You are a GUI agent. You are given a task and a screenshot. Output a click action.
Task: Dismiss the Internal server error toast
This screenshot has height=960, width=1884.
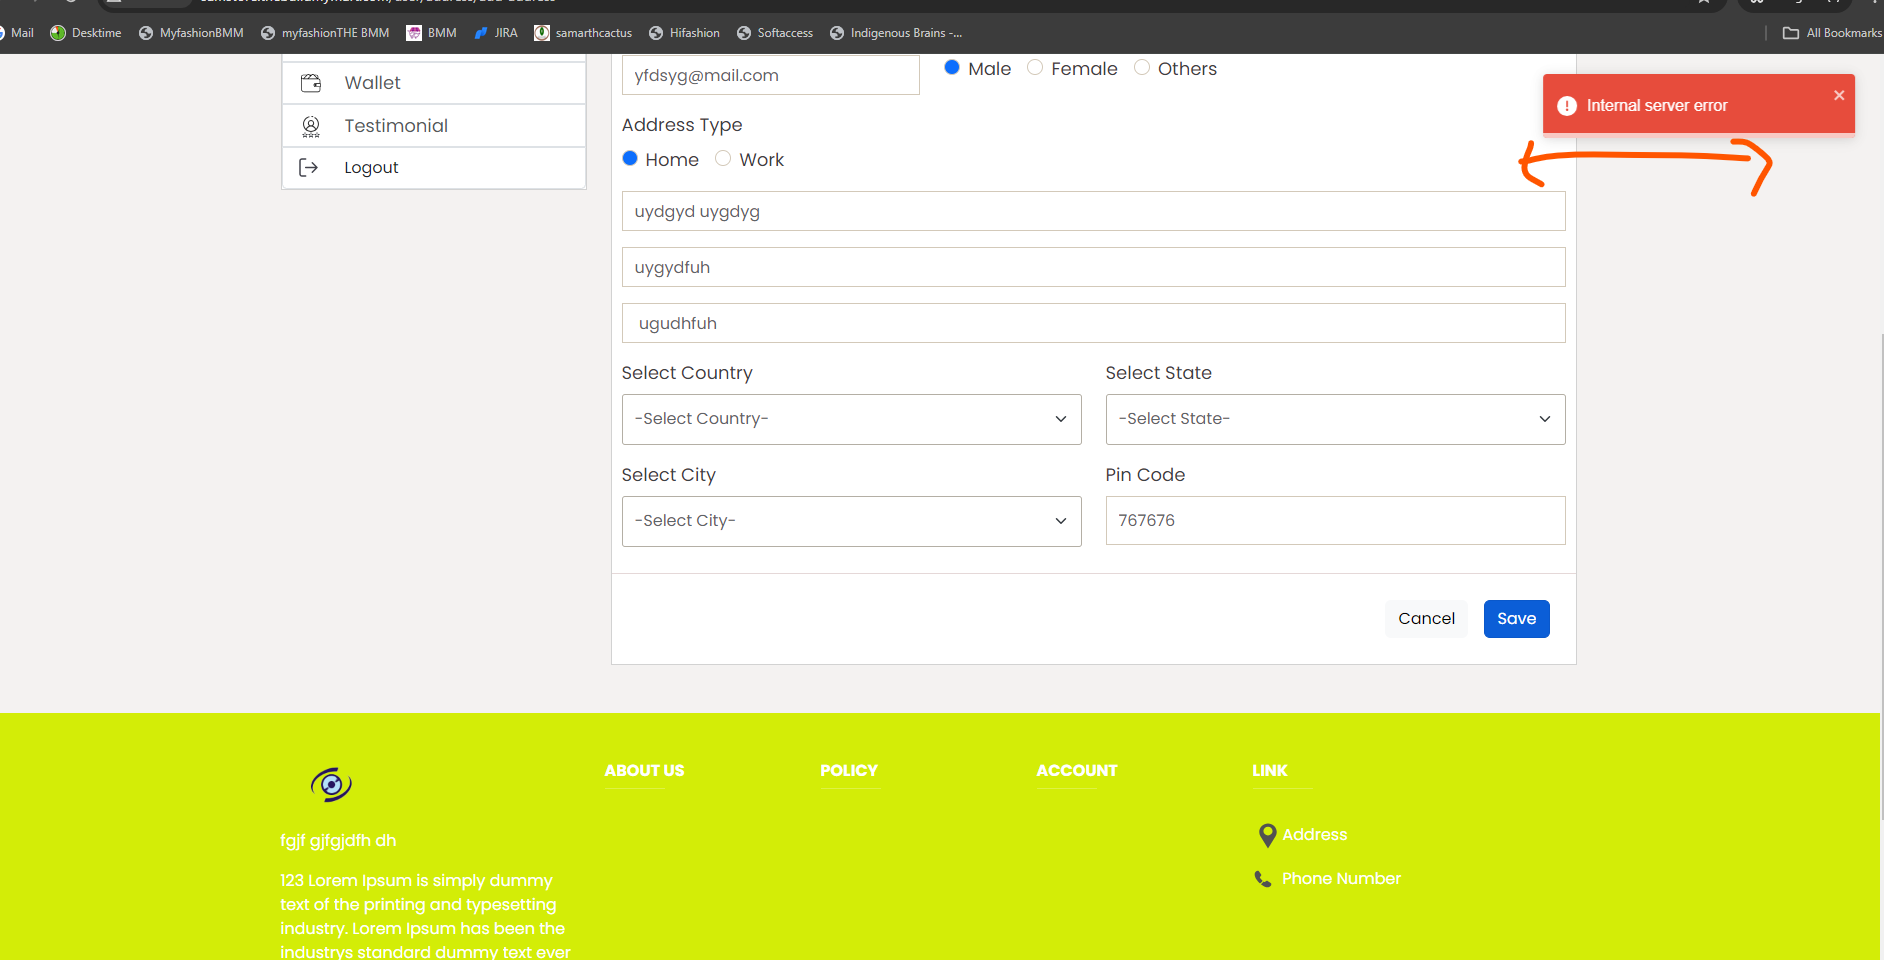1839,96
